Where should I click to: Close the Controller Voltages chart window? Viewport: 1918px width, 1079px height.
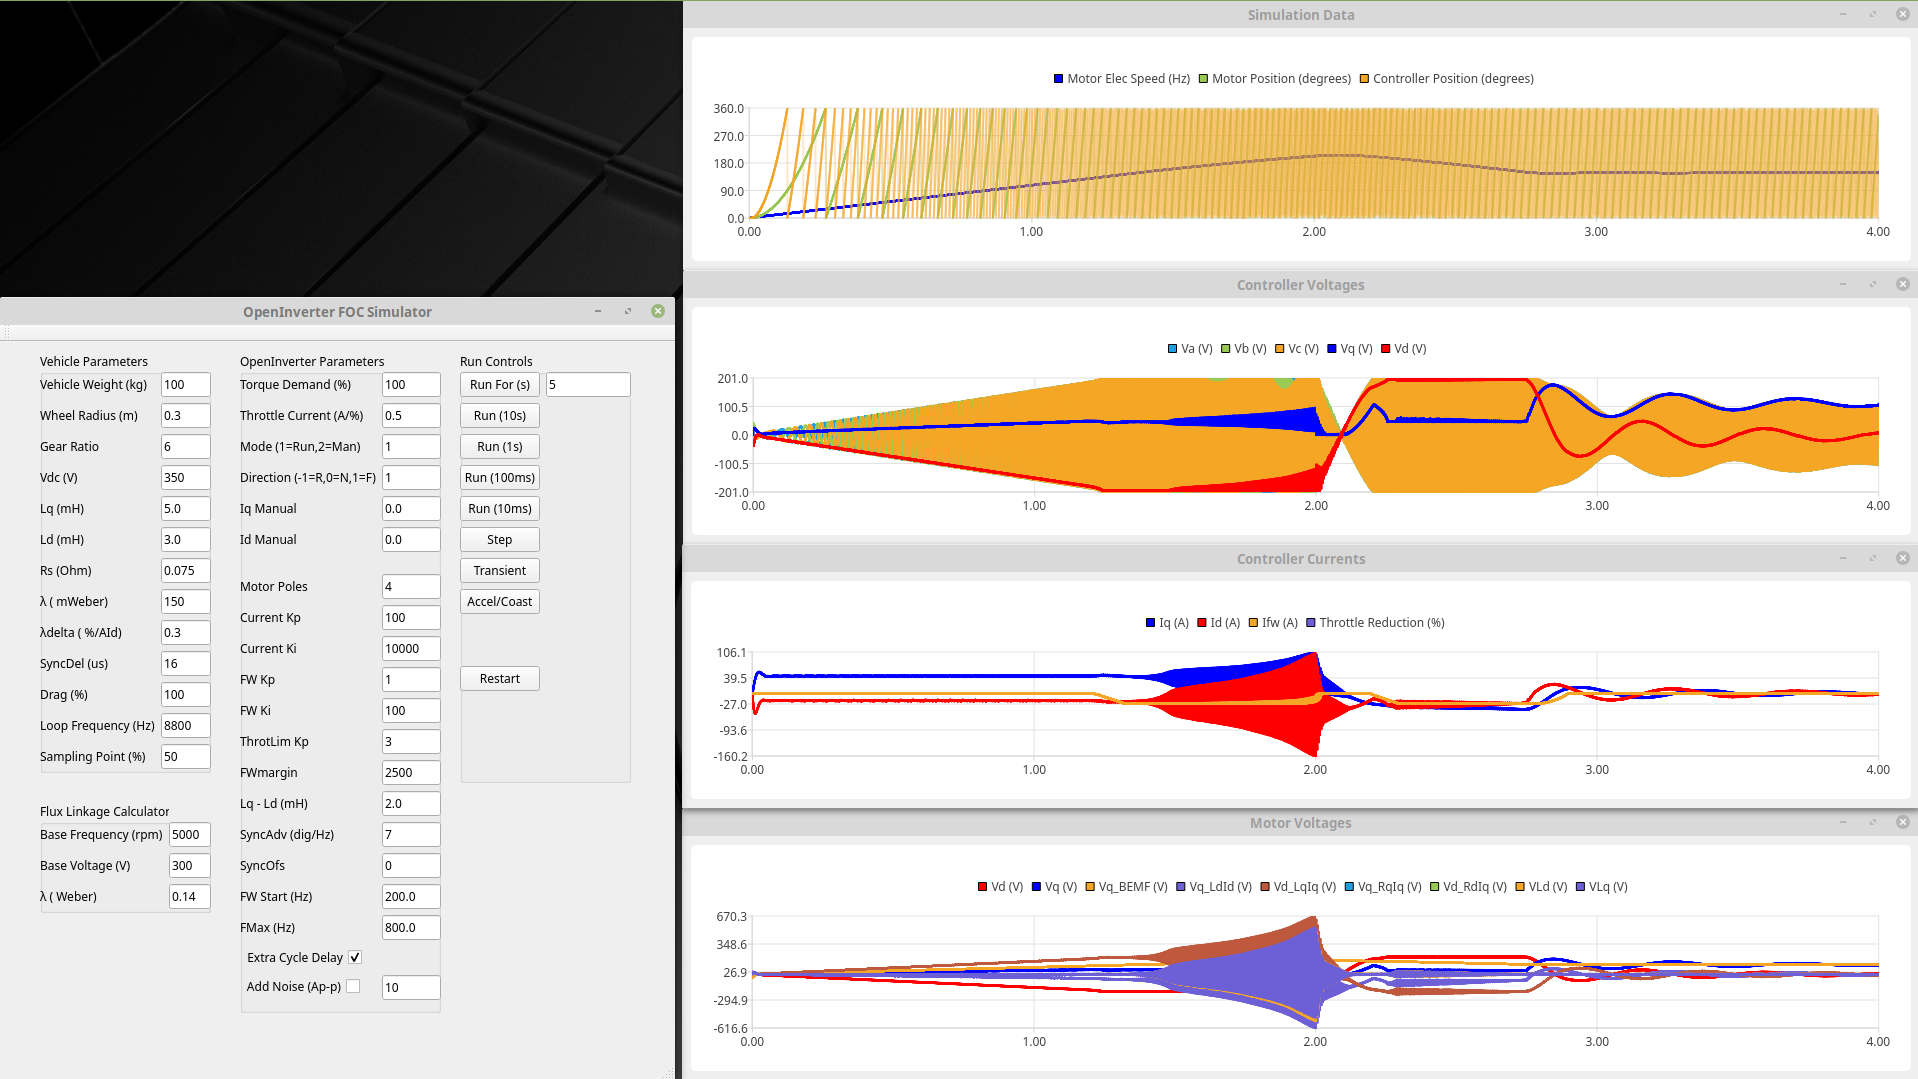pos(1903,284)
